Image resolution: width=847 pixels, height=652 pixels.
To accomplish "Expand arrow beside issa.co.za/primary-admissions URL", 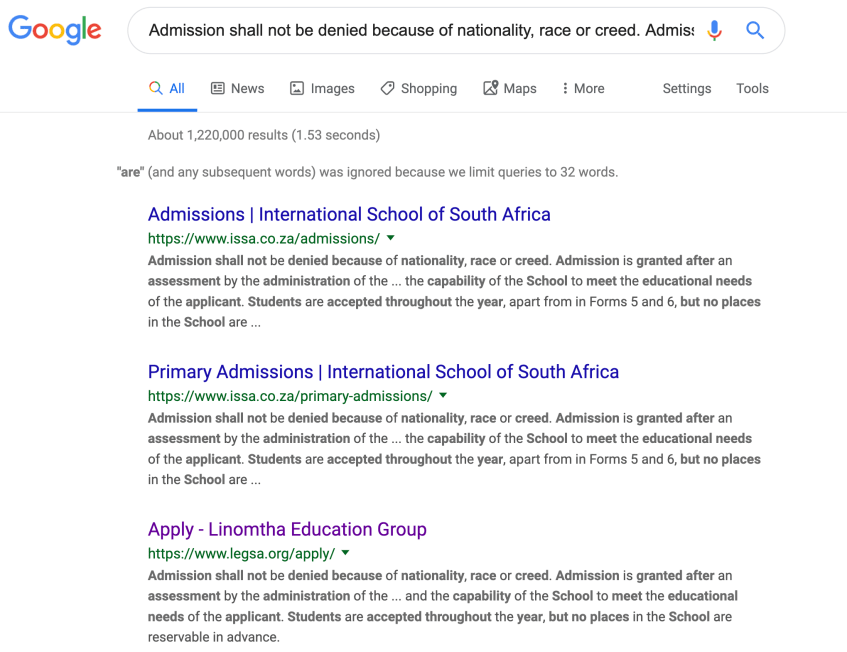I will (x=443, y=396).
